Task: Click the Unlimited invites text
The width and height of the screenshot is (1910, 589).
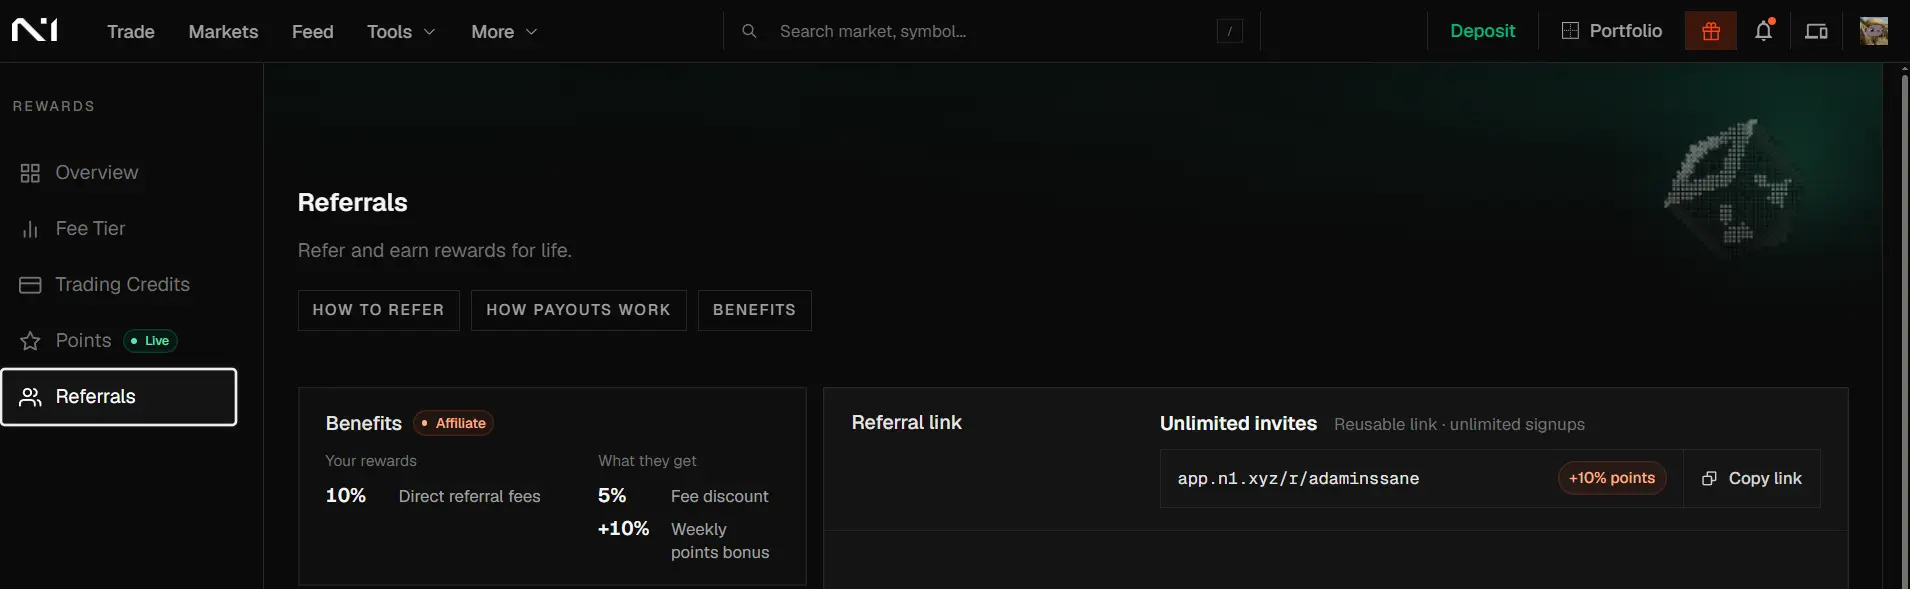Action: (1238, 424)
